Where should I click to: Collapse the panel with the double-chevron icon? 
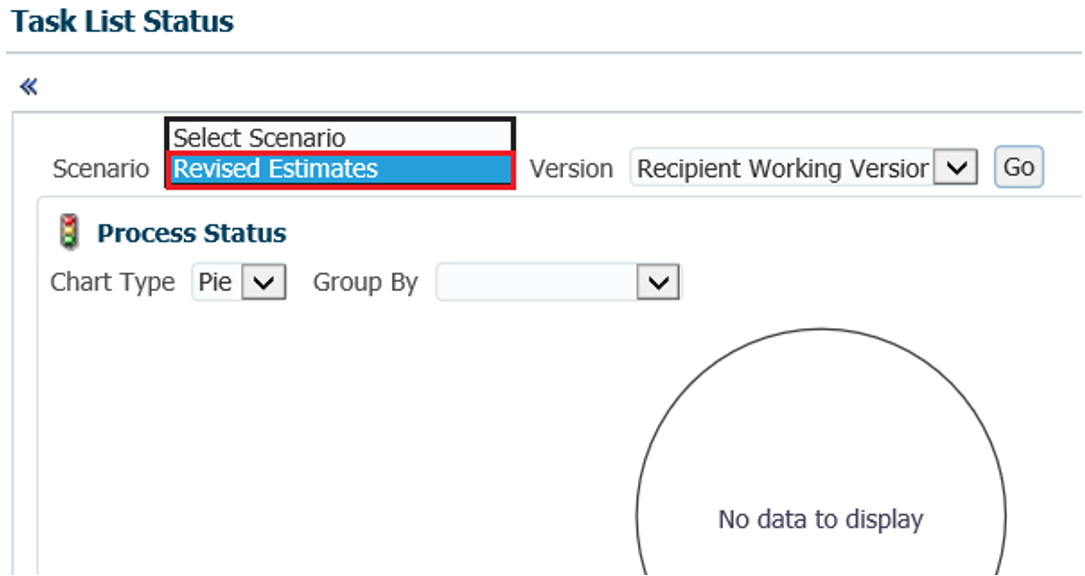click(28, 87)
